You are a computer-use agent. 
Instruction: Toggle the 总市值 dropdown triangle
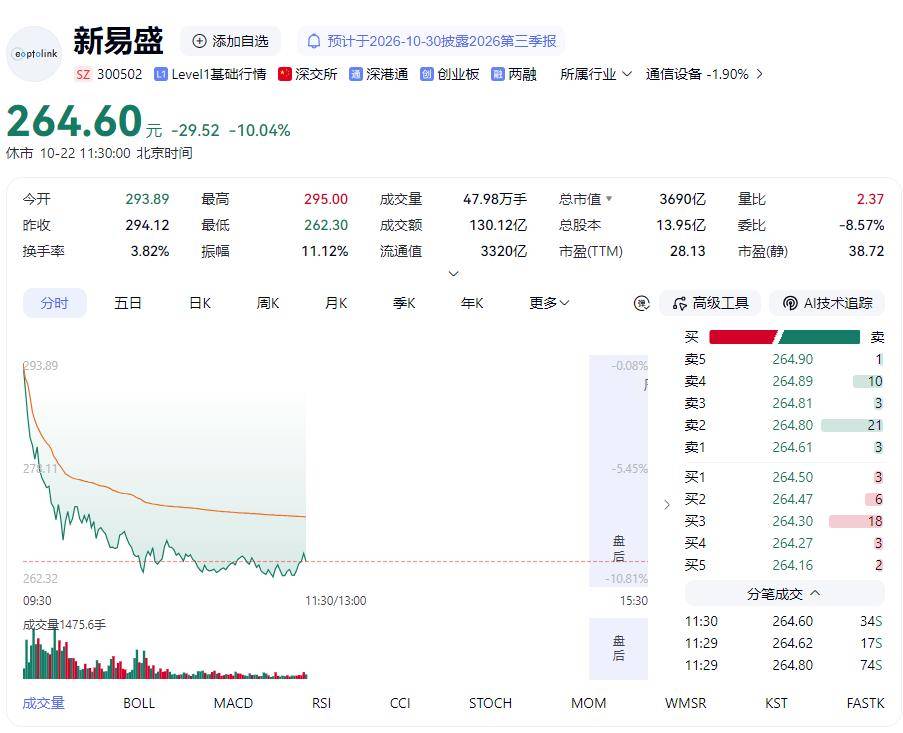(609, 199)
